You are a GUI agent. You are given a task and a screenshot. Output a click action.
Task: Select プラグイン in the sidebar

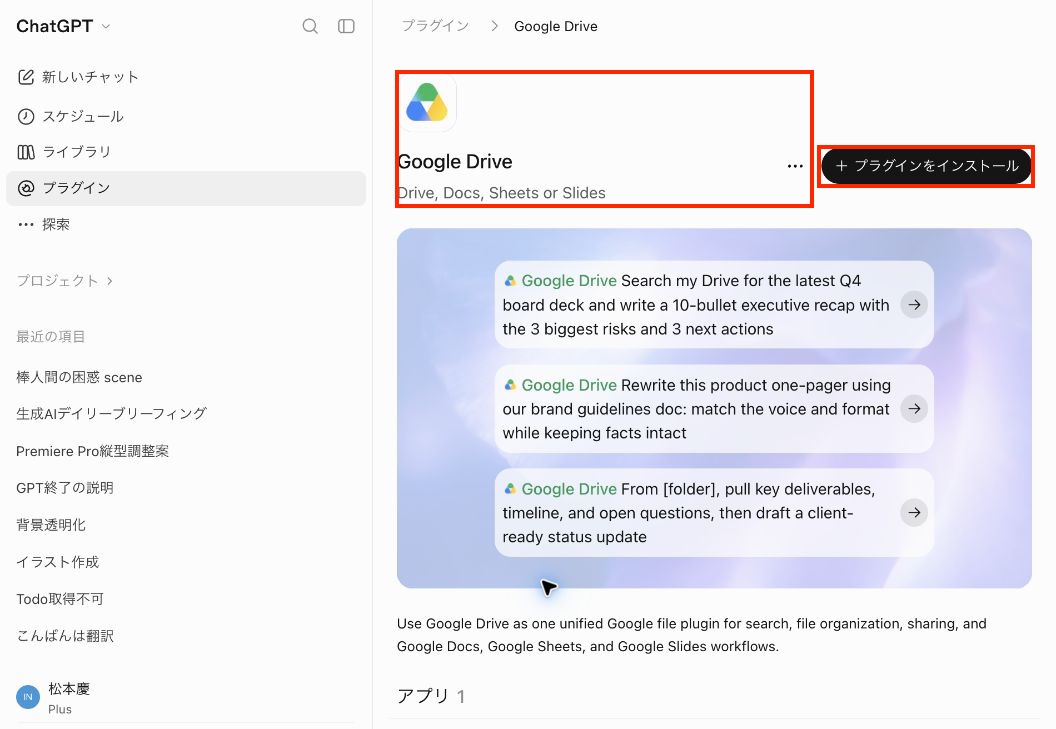(186, 188)
